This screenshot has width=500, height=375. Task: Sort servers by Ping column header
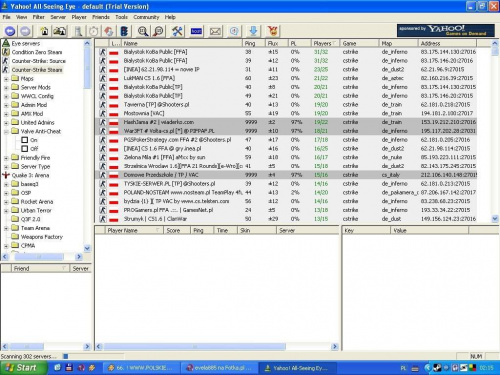[x=254, y=43]
